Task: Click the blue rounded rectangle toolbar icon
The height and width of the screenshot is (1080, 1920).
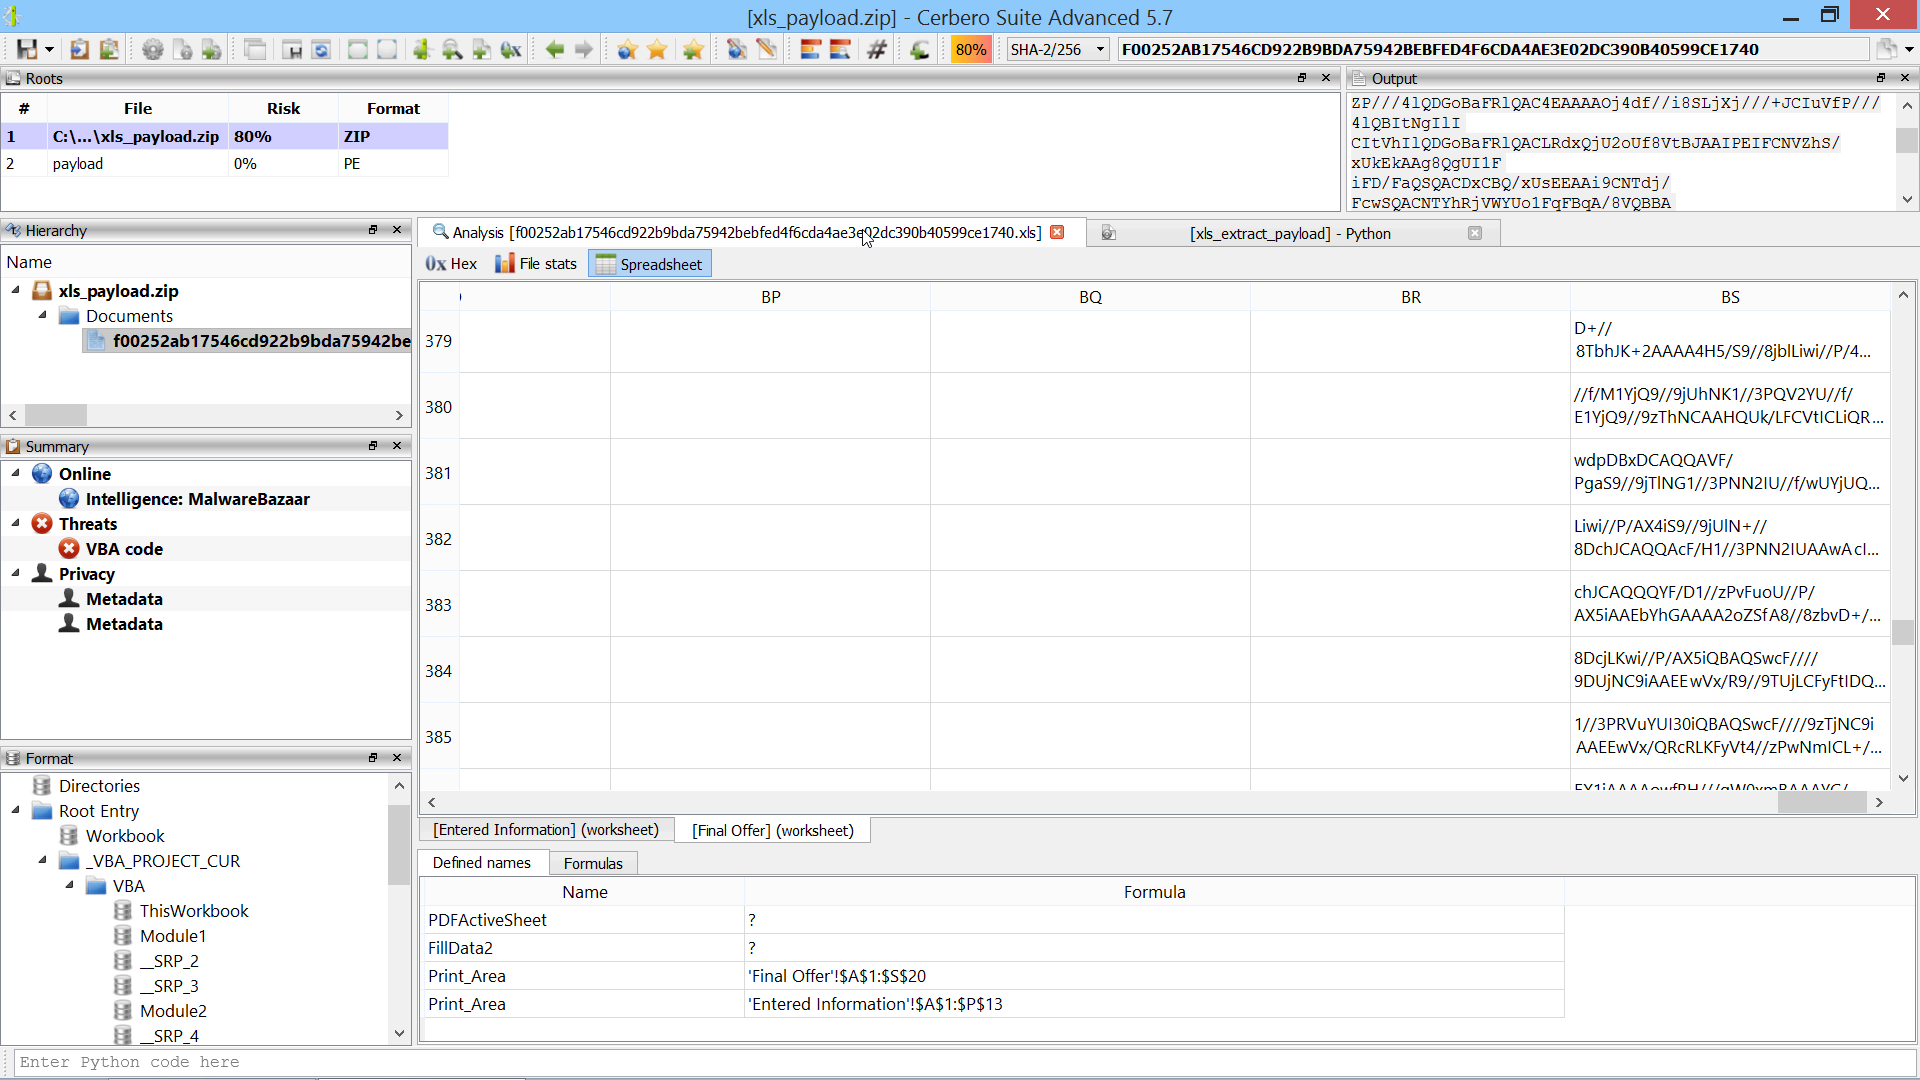Action: pyautogui.click(x=387, y=49)
